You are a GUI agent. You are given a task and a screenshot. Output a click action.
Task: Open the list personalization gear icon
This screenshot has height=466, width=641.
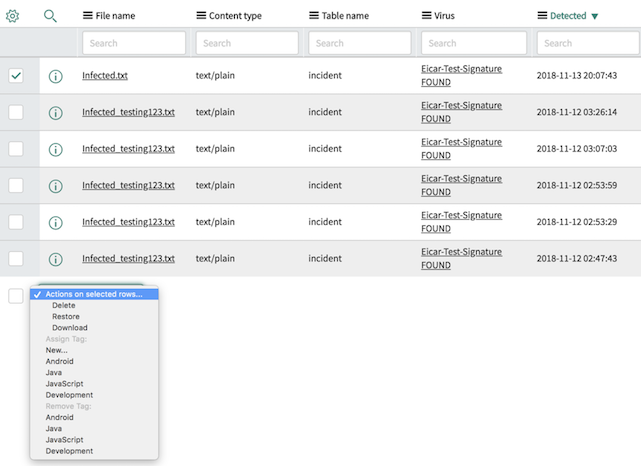click(x=13, y=16)
